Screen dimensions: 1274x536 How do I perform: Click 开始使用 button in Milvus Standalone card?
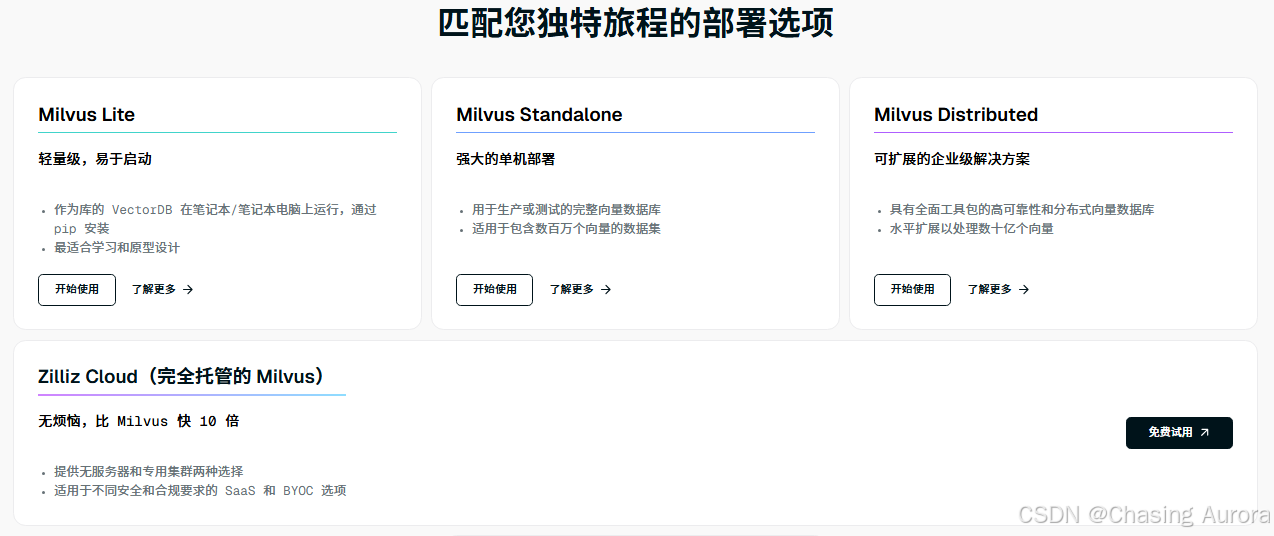(494, 289)
